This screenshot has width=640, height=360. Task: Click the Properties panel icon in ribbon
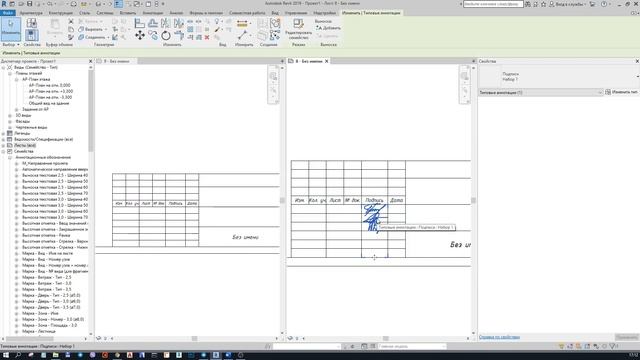32,35
